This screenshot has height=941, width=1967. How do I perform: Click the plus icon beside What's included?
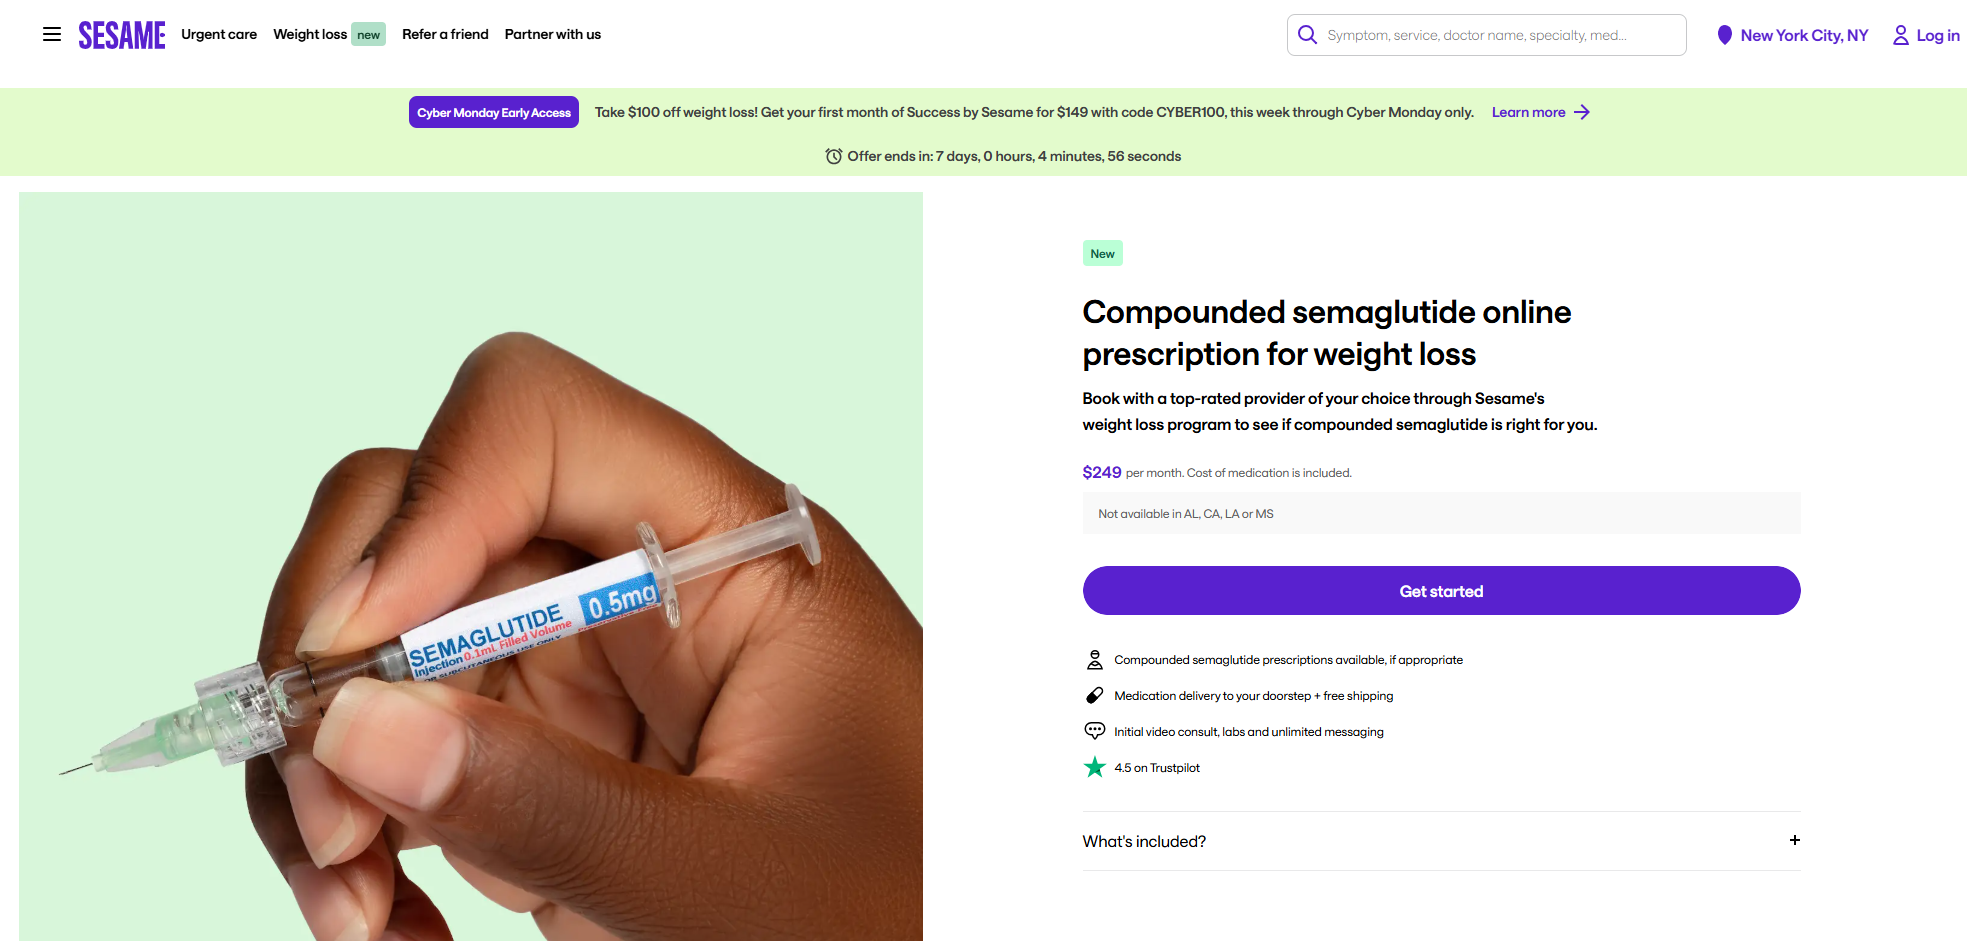click(x=1794, y=840)
